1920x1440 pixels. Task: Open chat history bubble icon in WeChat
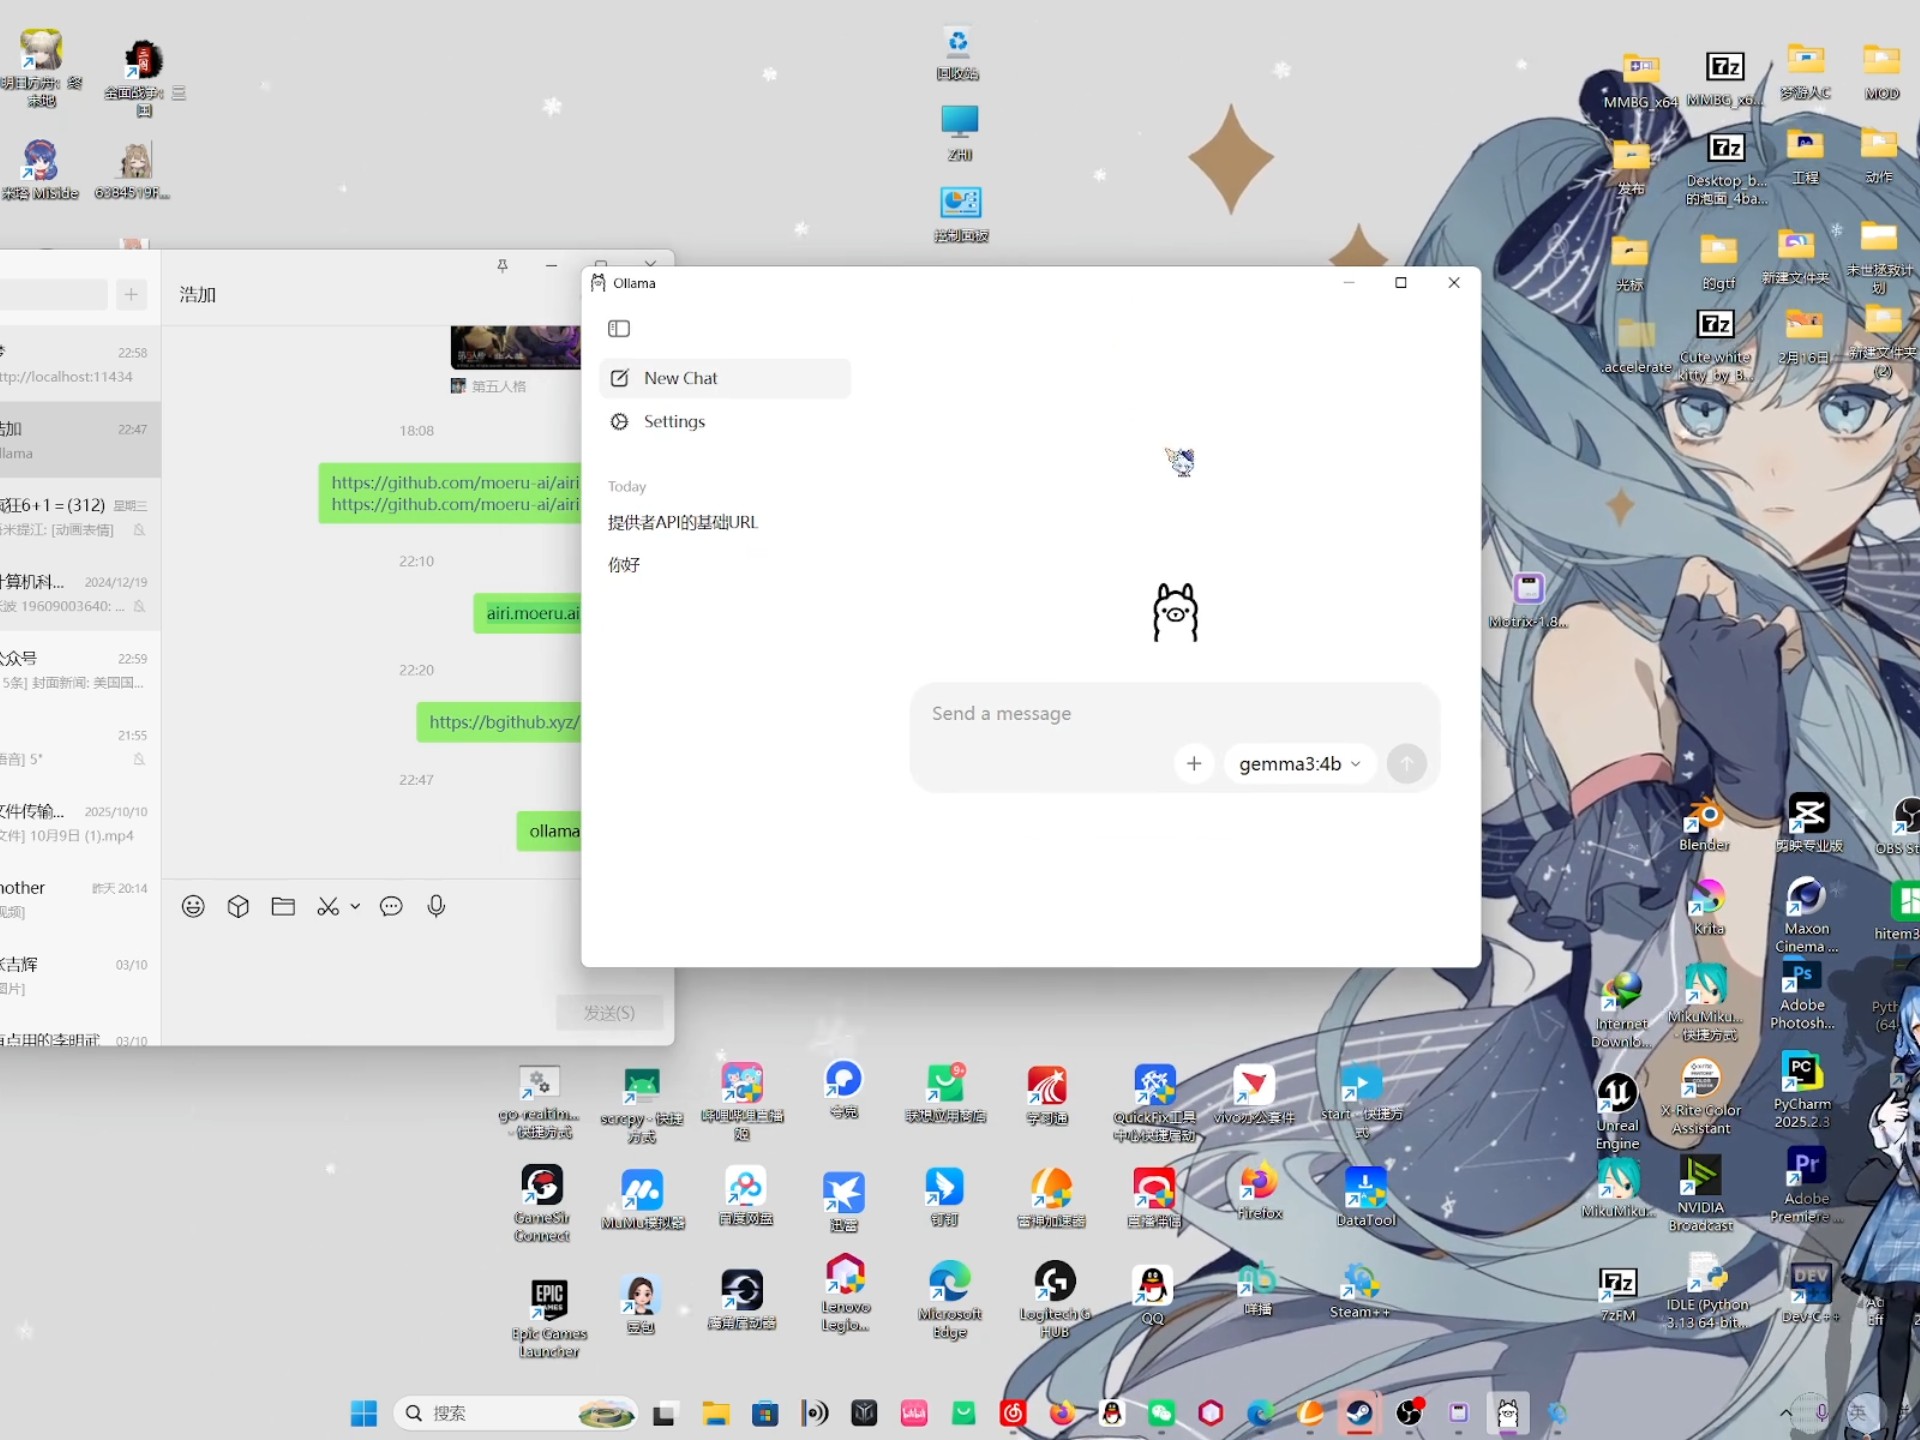tap(391, 906)
